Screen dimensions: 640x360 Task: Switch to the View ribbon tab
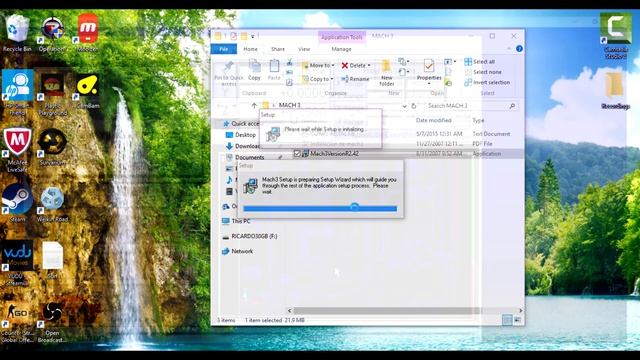304,49
